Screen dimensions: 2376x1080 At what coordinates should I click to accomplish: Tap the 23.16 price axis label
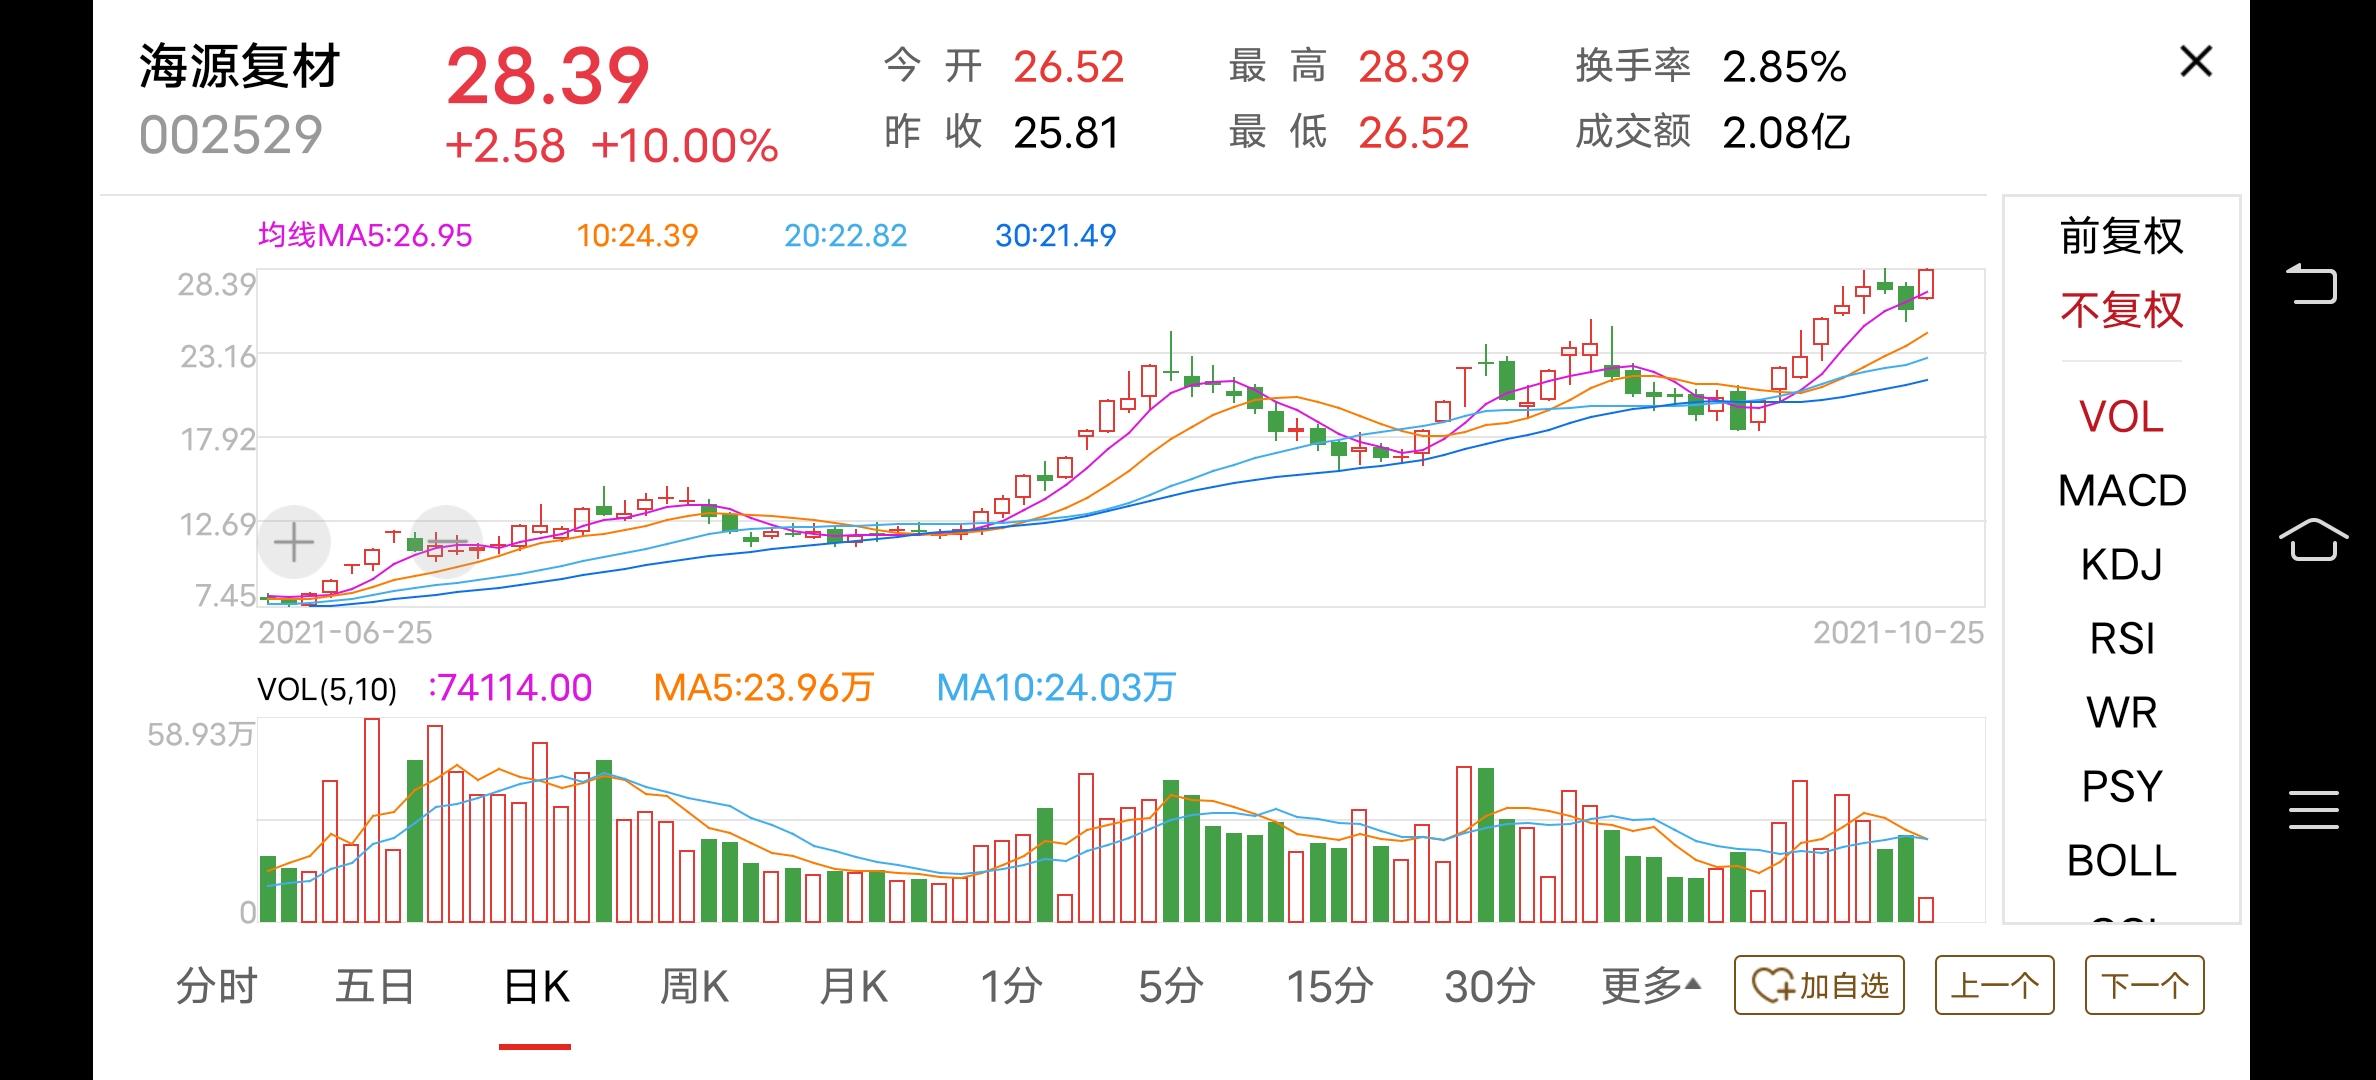(217, 357)
